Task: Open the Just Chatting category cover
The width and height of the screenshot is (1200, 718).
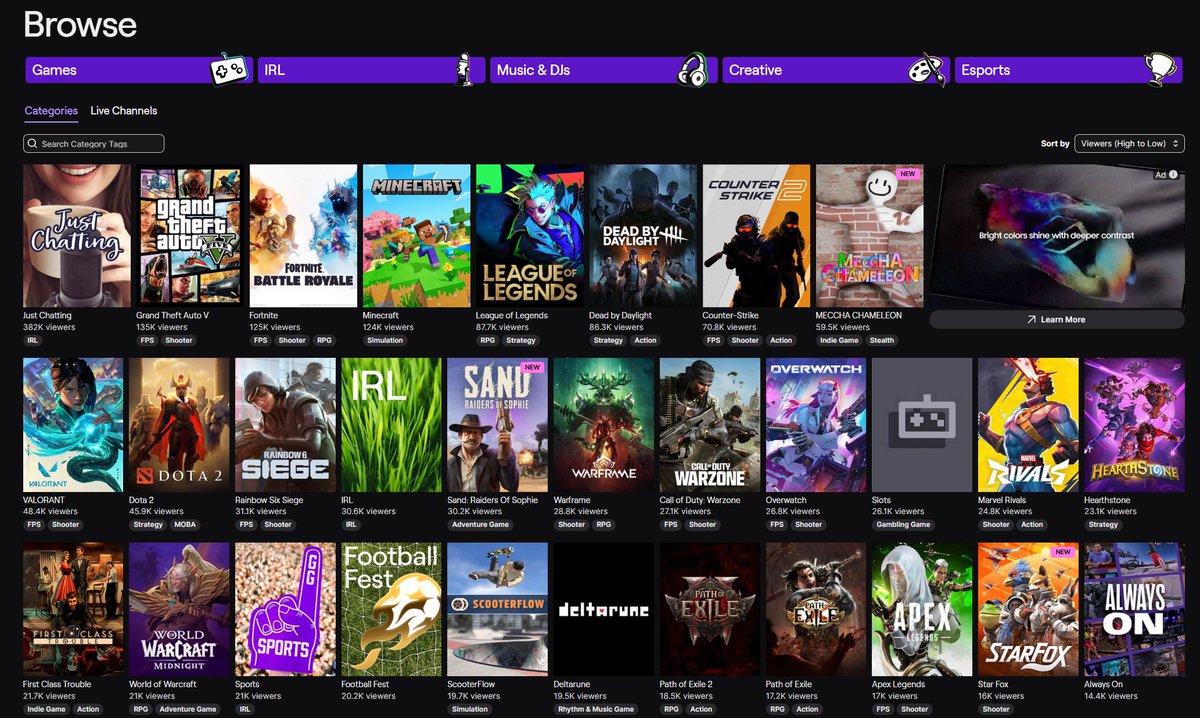Action: 77,236
